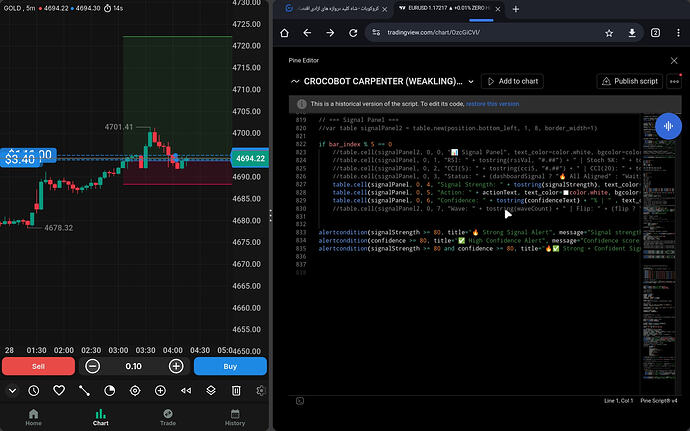690x431 pixels.
Task: Open the Pine console icon at bottom-left
Action: coord(300,401)
